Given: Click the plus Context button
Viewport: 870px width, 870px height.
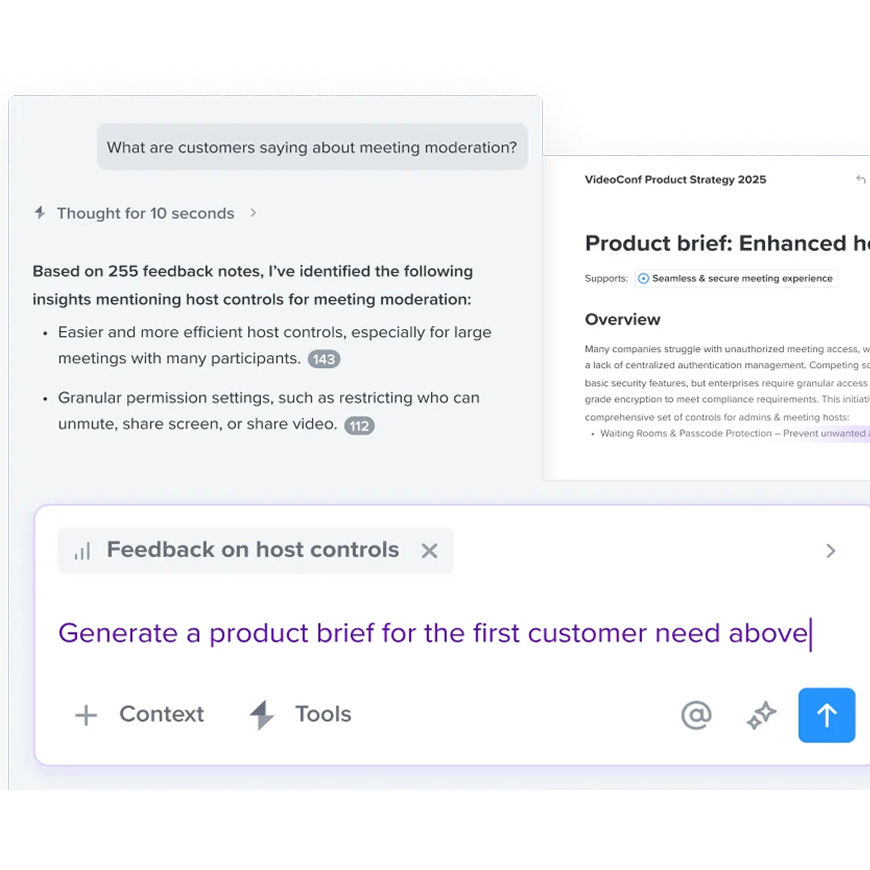Looking at the screenshot, I should pyautogui.click(x=139, y=714).
